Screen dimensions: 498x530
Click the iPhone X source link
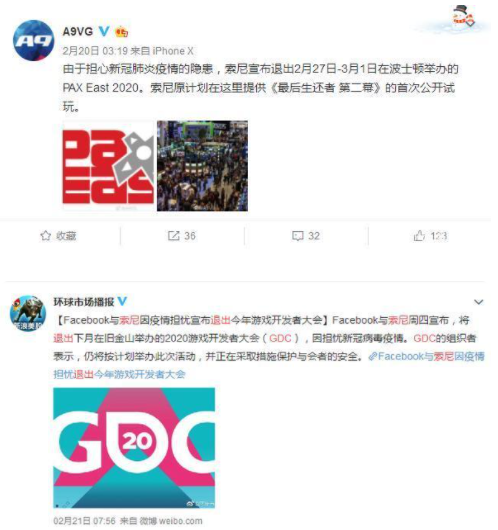pos(173,51)
